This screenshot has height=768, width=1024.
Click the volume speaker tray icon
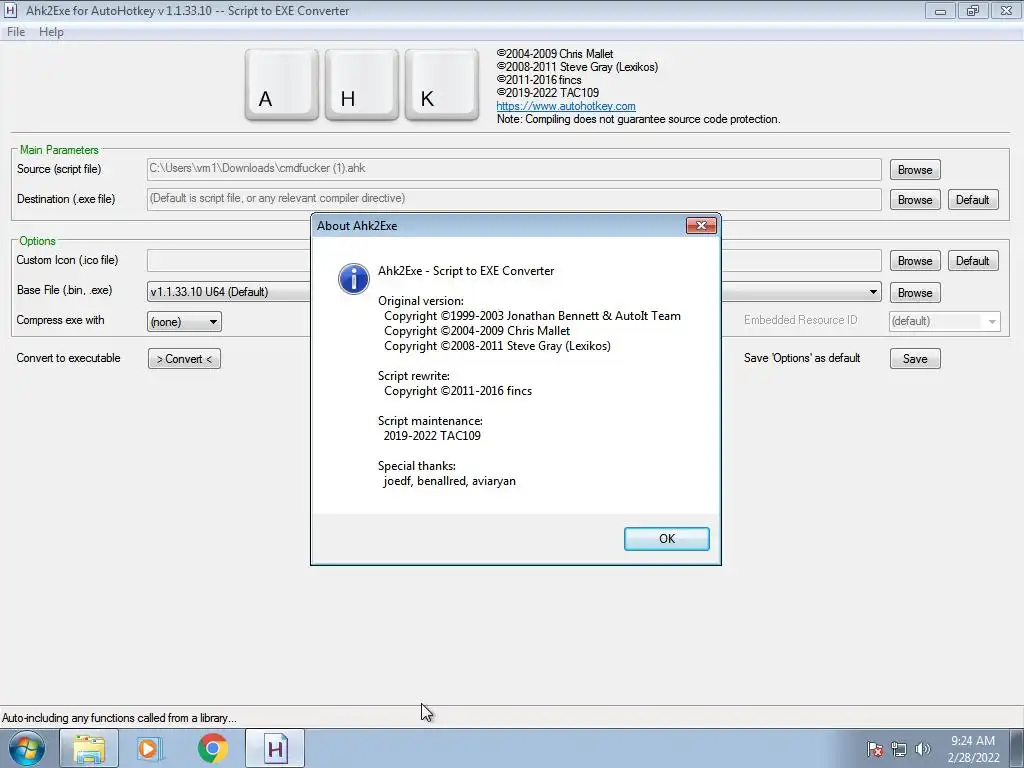point(923,749)
